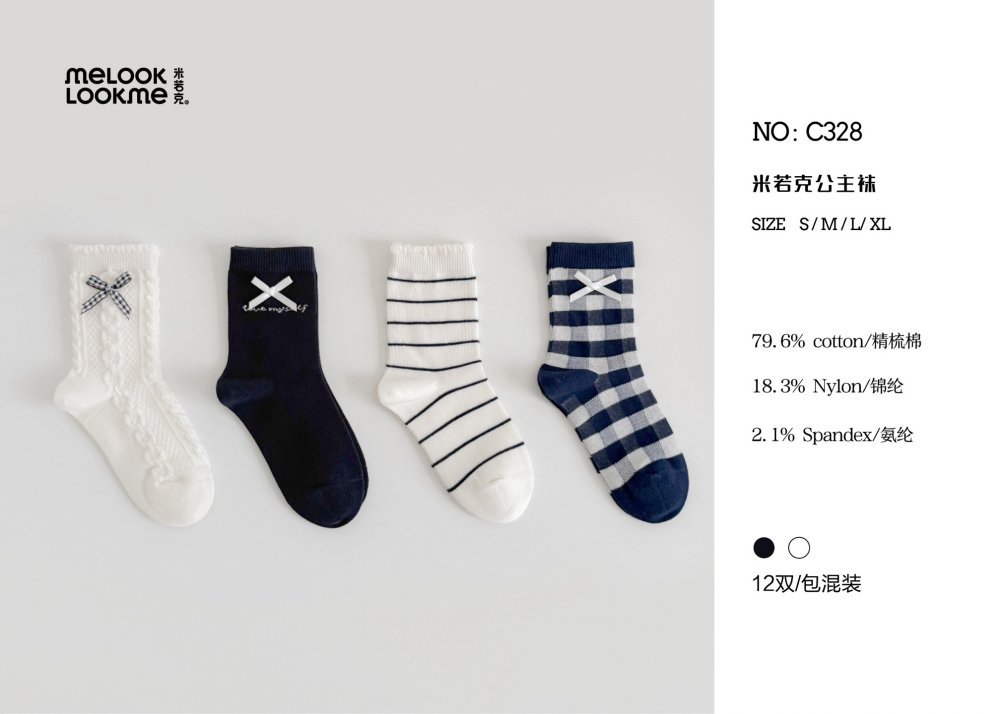Click the MELOOK LOOKME brand logo
This screenshot has width=1000, height=714.
[x=127, y=86]
